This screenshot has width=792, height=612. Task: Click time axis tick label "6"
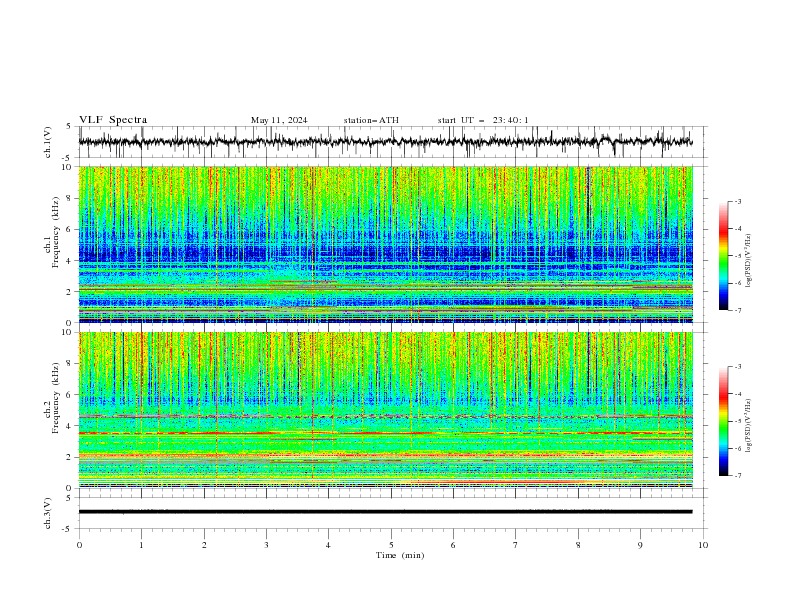click(x=453, y=545)
